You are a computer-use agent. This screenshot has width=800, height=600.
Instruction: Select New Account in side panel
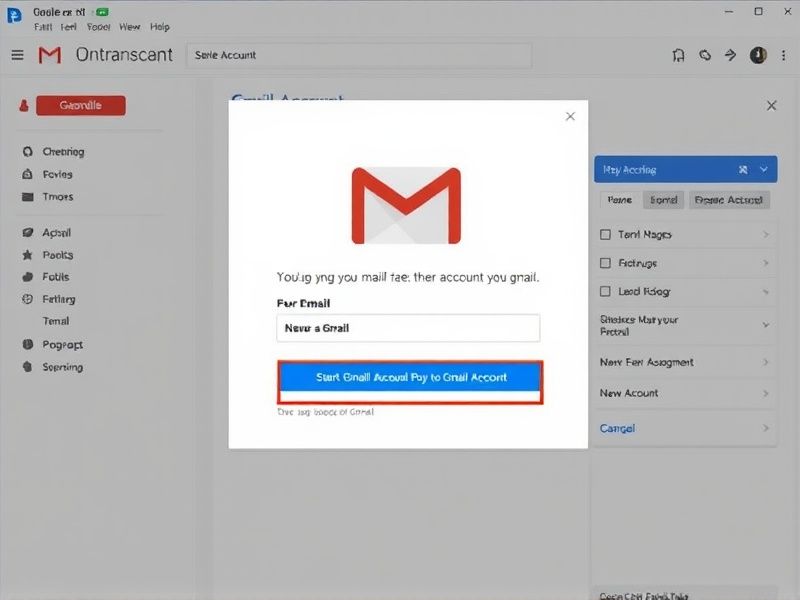click(629, 393)
